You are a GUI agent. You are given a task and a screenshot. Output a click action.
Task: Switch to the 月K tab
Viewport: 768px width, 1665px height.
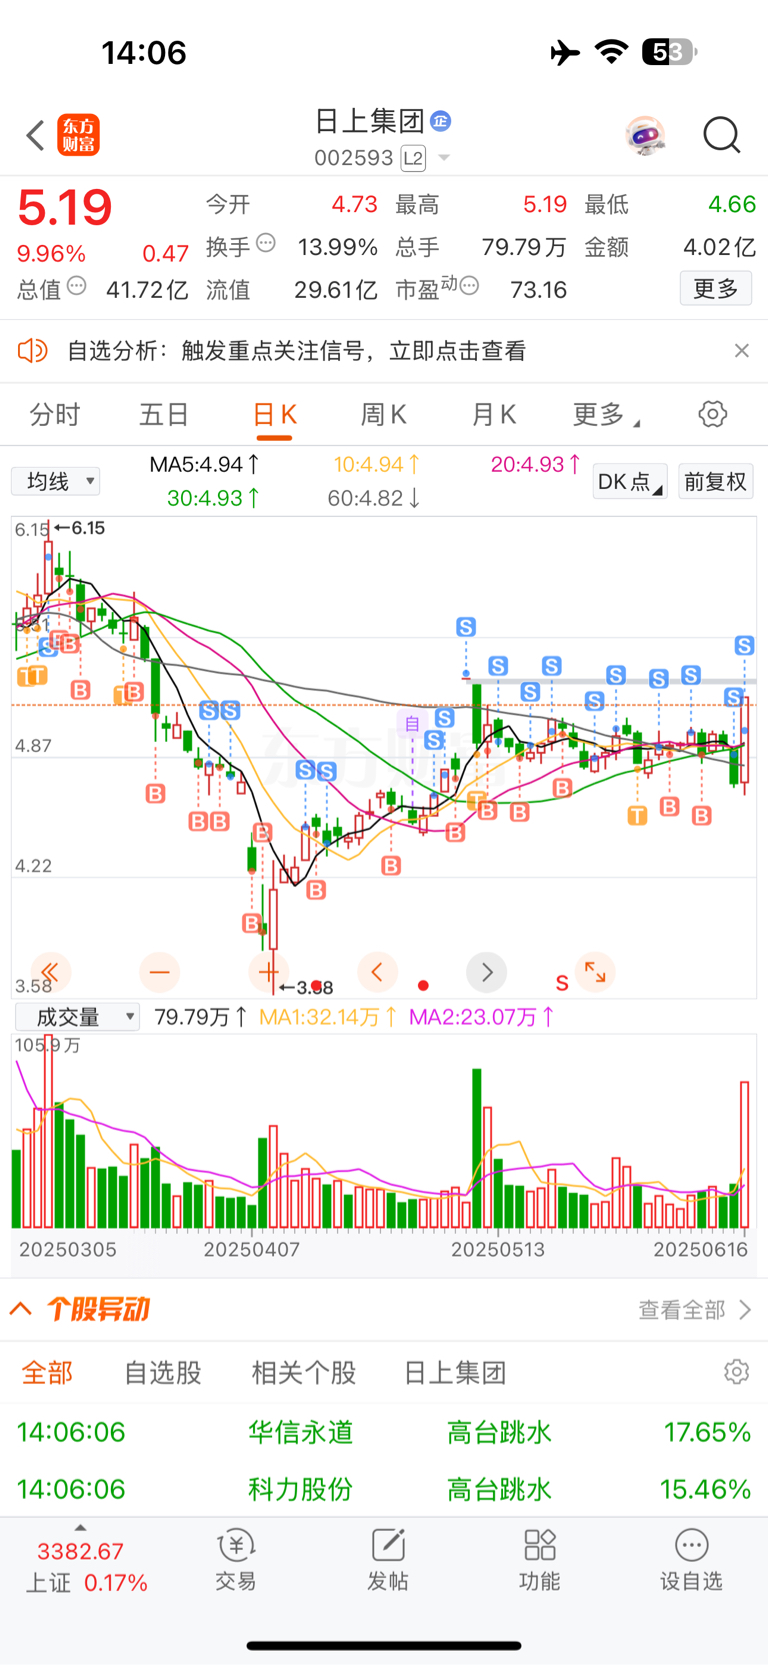click(x=494, y=414)
